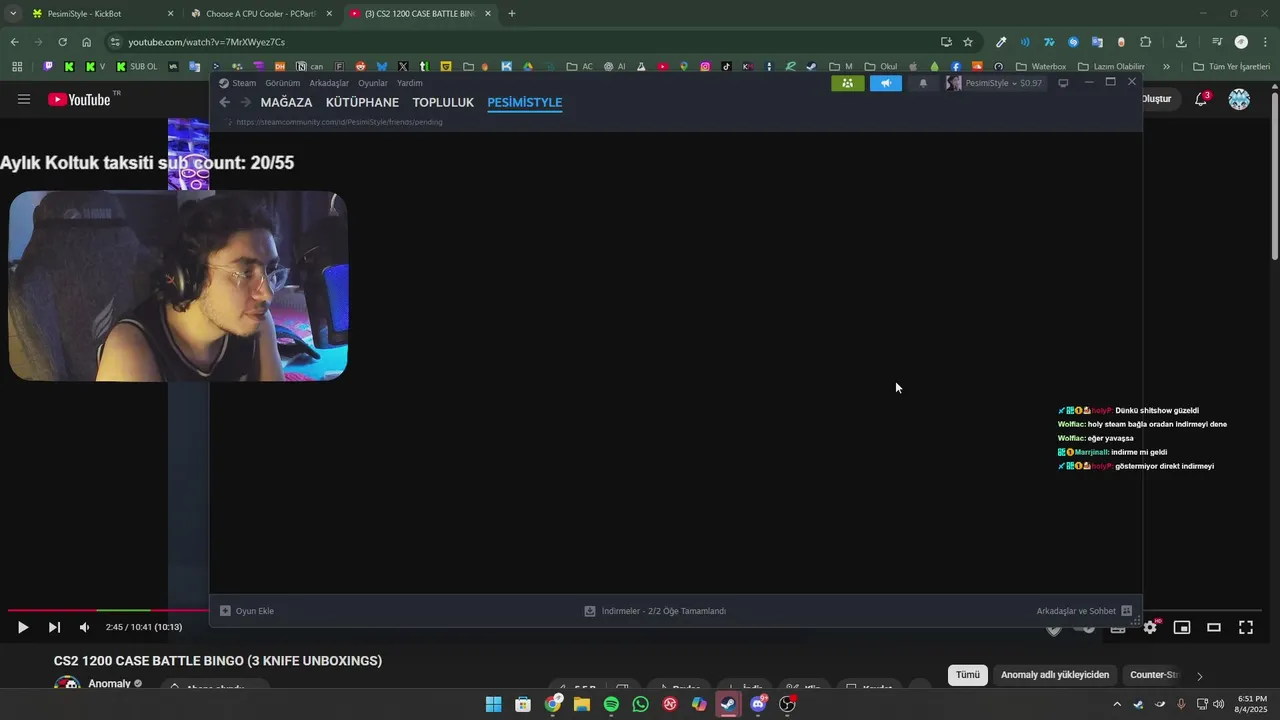Open the YouTube hamburger guide menu
This screenshot has height=720, width=1280.
[x=24, y=99]
